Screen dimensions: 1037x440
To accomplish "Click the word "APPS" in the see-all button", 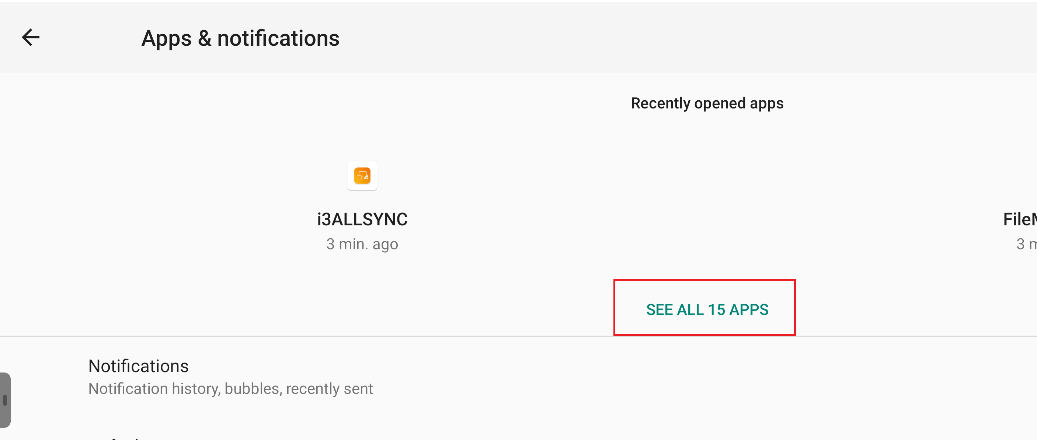I will click(x=749, y=310).
